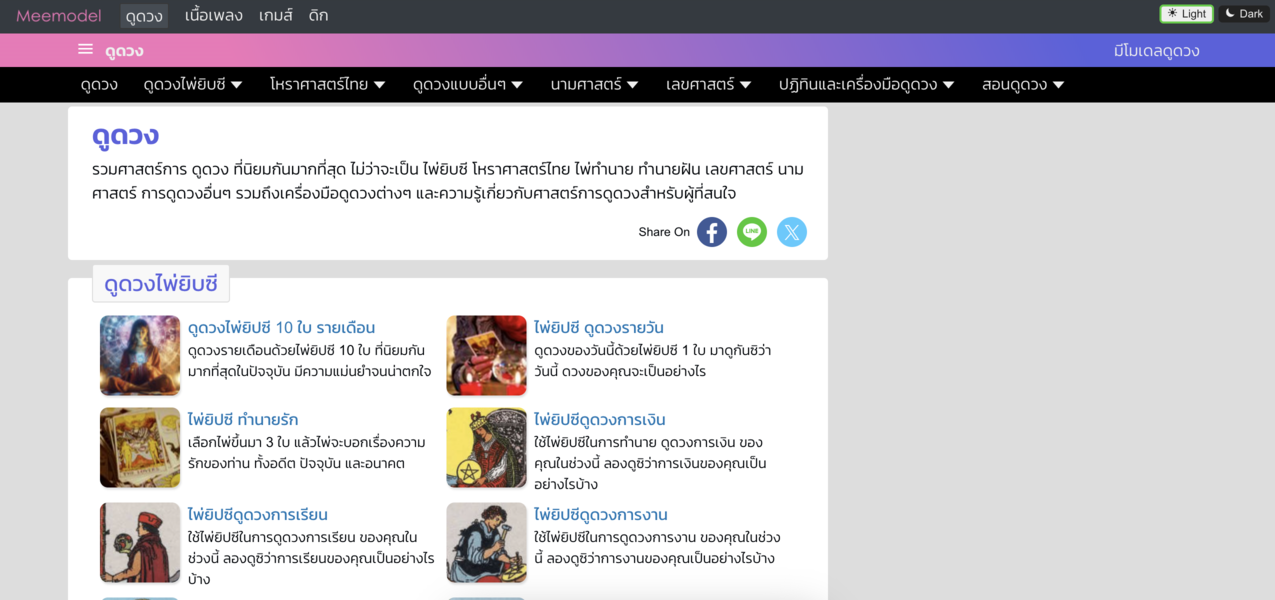Enable Dark mode
1275x600 pixels.
click(1243, 13)
